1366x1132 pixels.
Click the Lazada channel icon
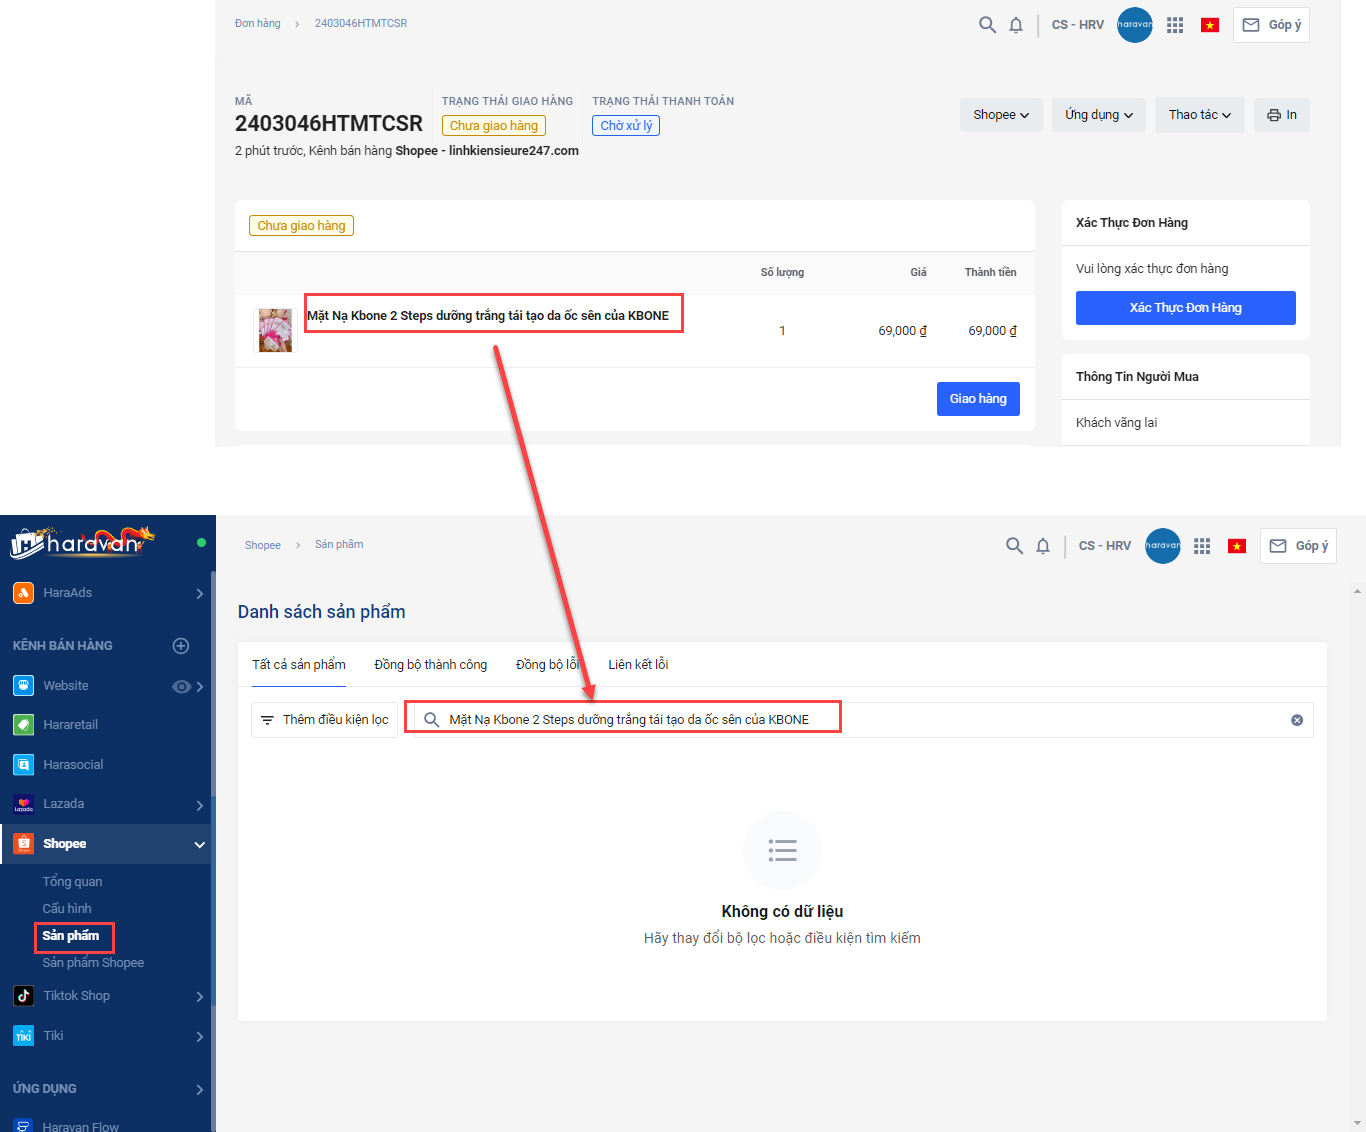[23, 804]
